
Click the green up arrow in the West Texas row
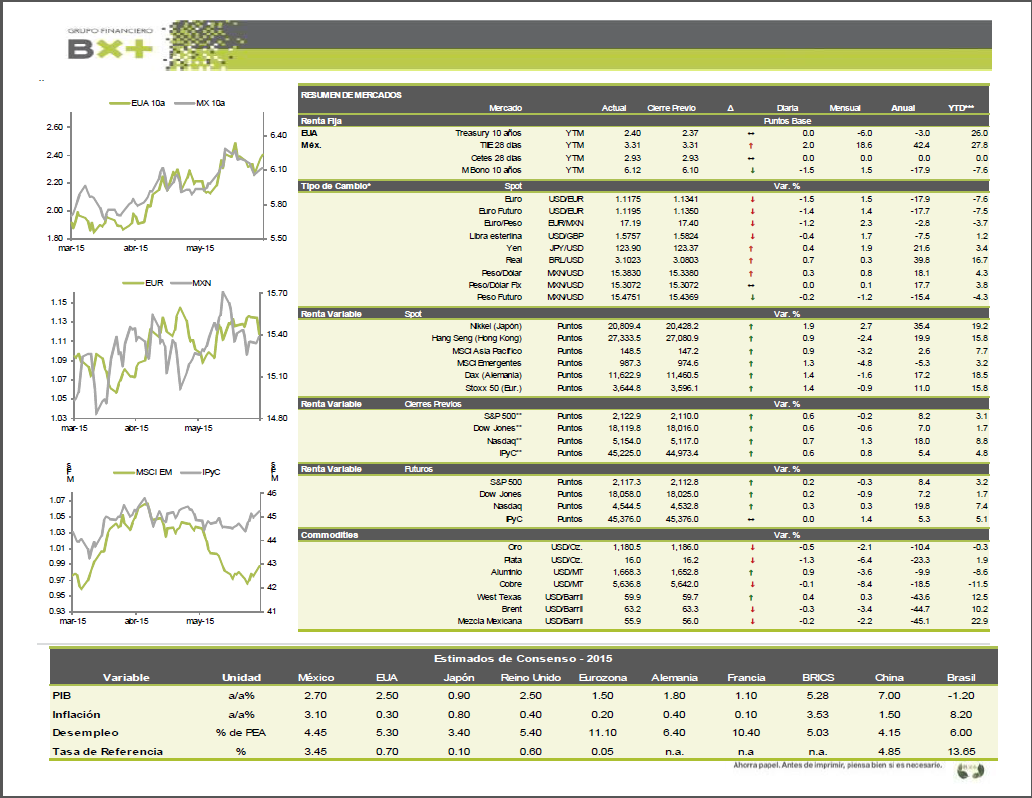click(x=750, y=598)
